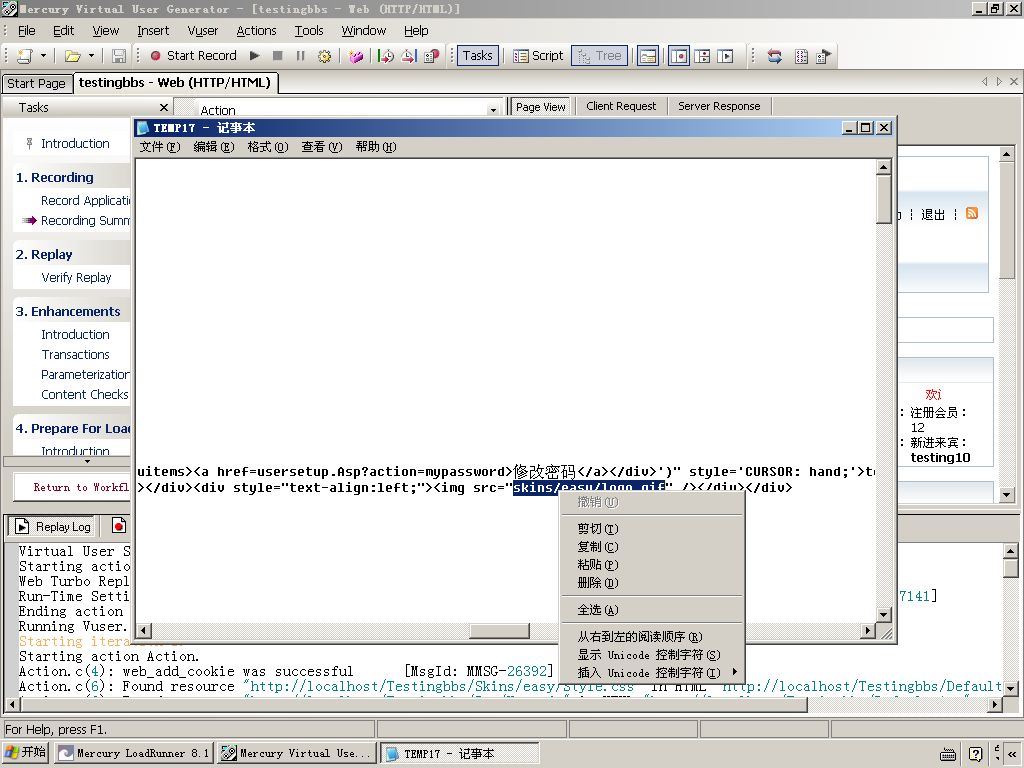Click the regenerate script arrows icon
Screen dimensions: 1024x768
(x=775, y=56)
